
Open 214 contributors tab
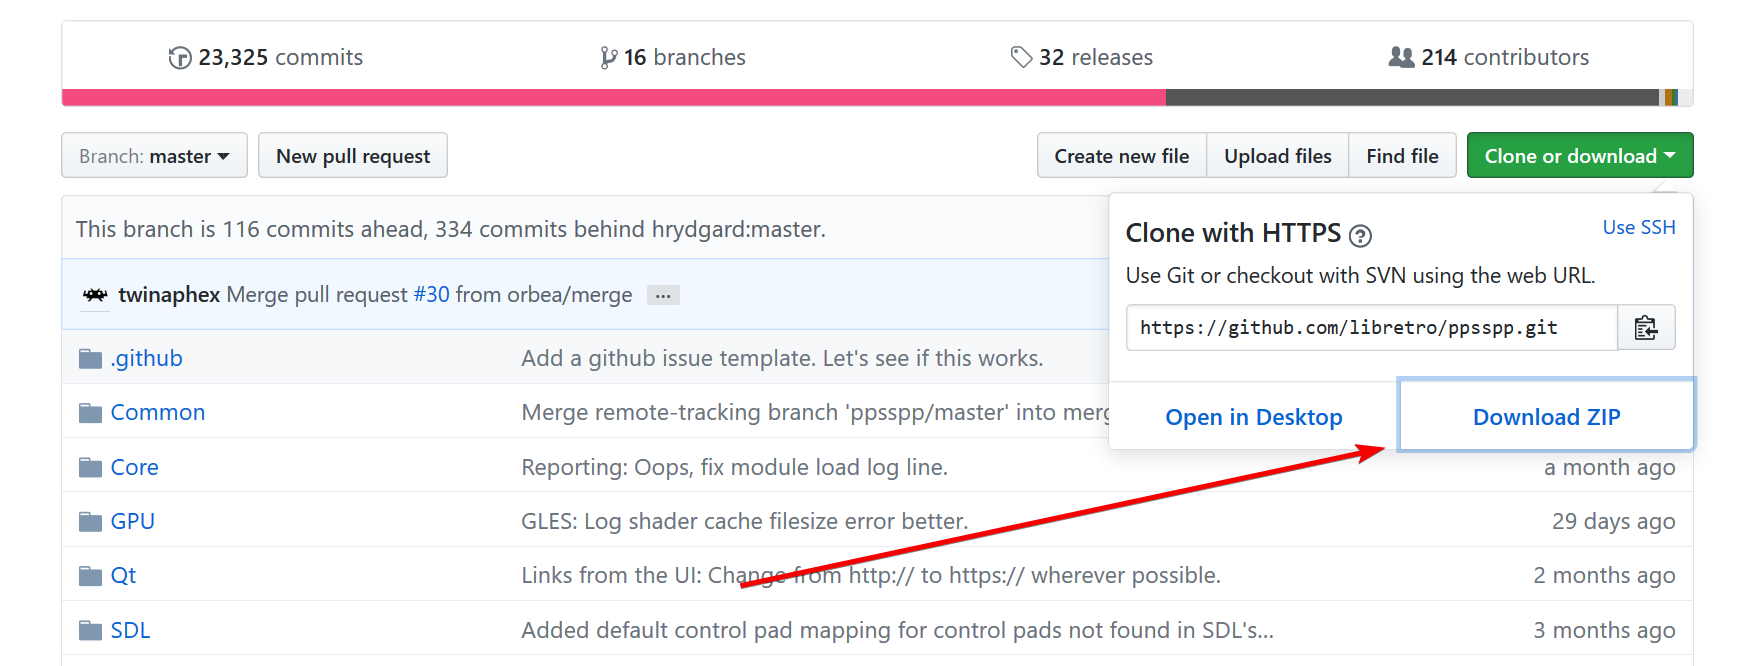tap(1489, 58)
